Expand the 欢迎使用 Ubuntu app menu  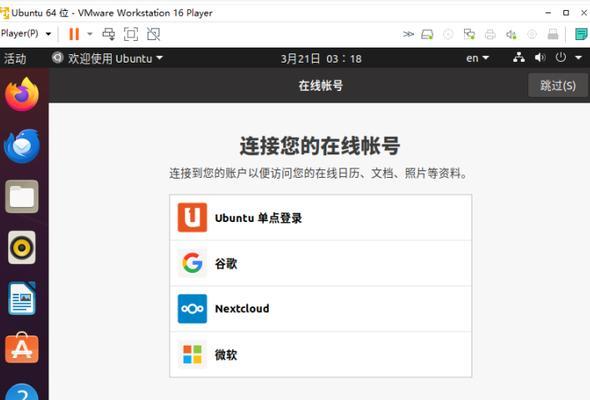[107, 58]
